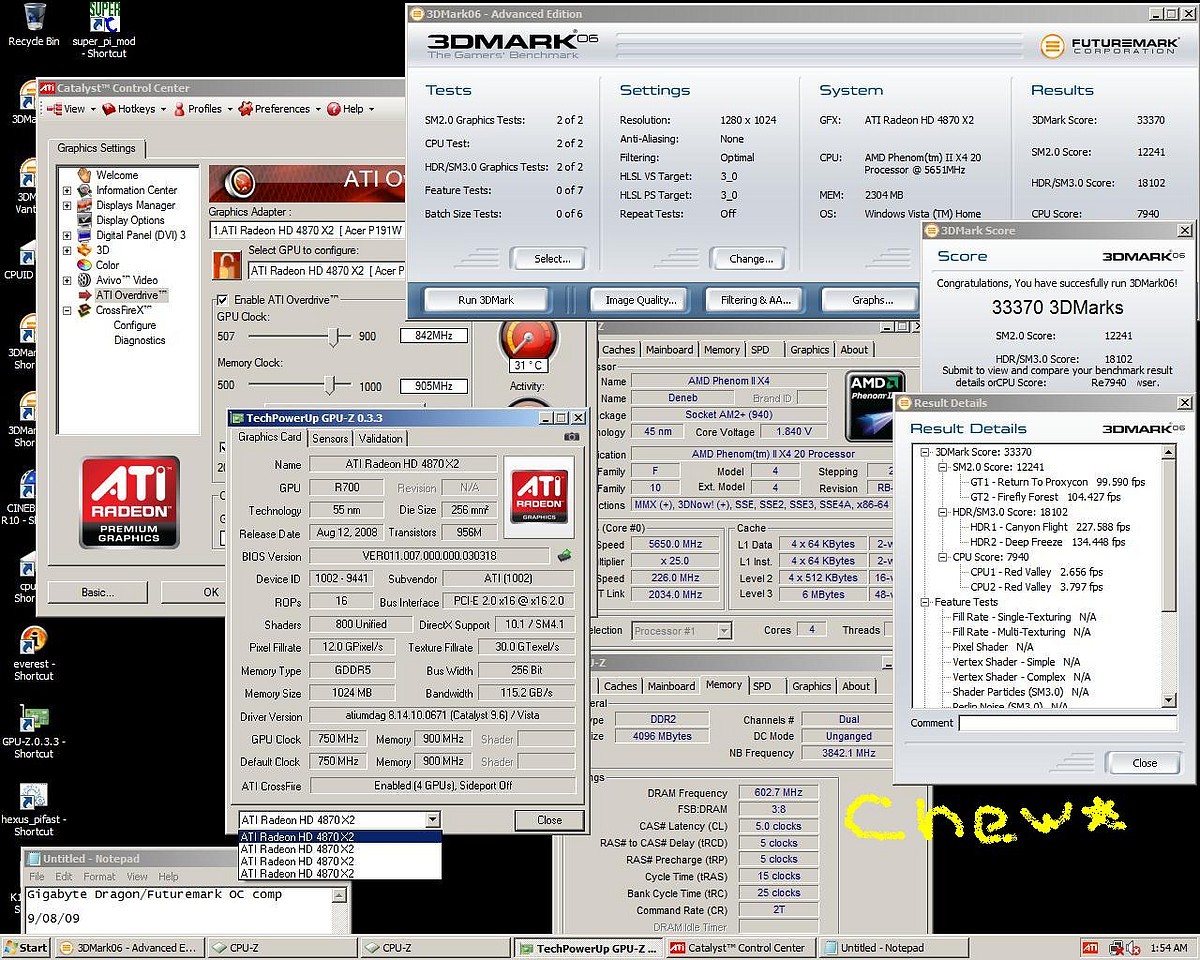1200x960 pixels.
Task: Open the View menu in Catalyst Control Center
Action: tap(73, 109)
